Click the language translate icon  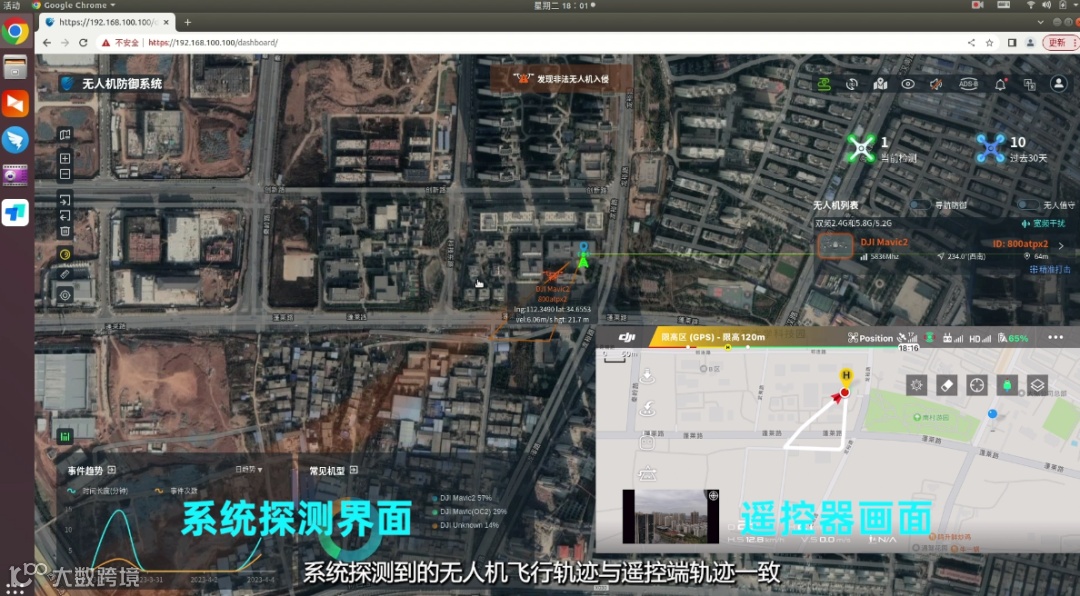[1030, 84]
